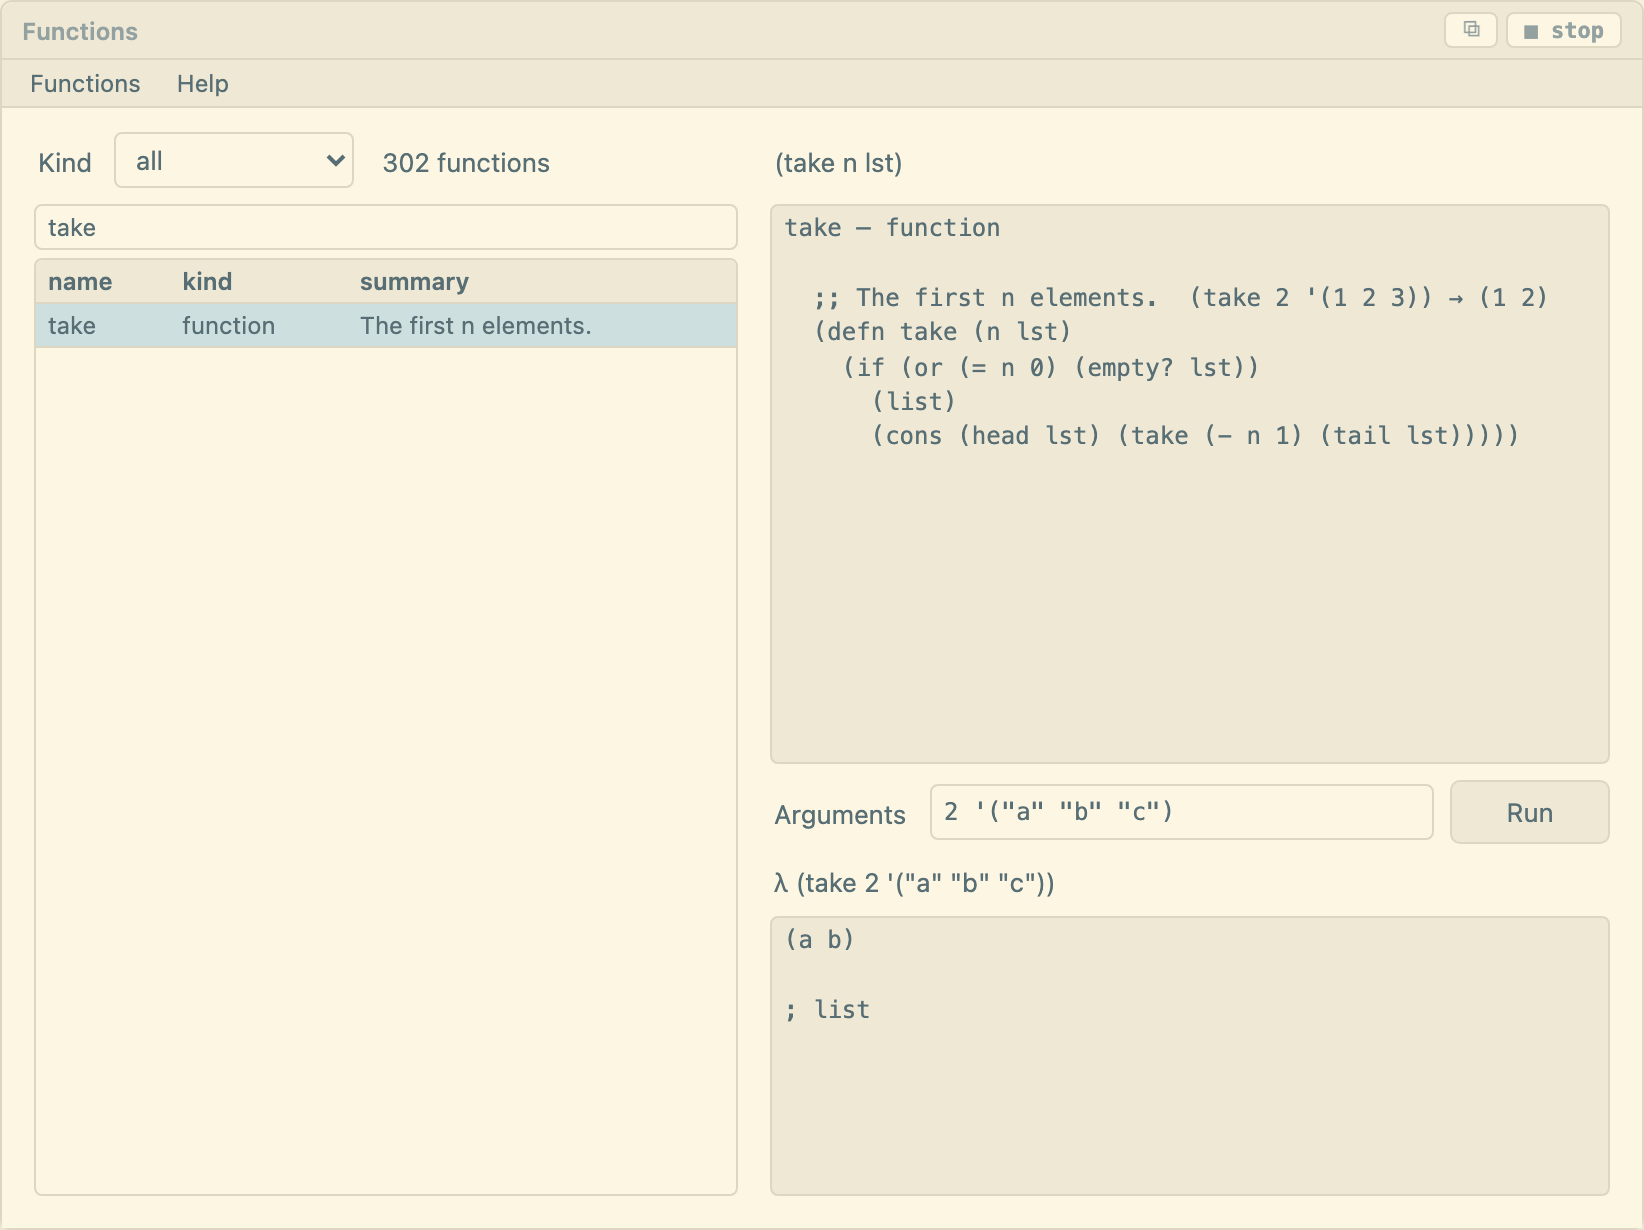
Task: Open the Help menu
Action: point(203,84)
